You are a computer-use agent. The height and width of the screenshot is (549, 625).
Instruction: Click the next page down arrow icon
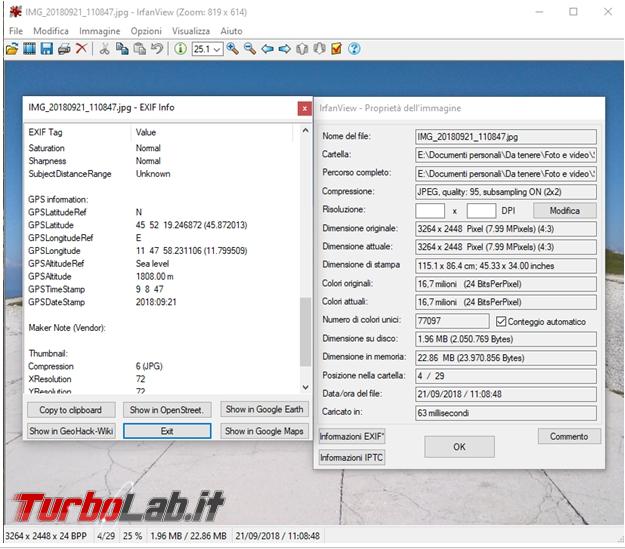tap(319, 49)
